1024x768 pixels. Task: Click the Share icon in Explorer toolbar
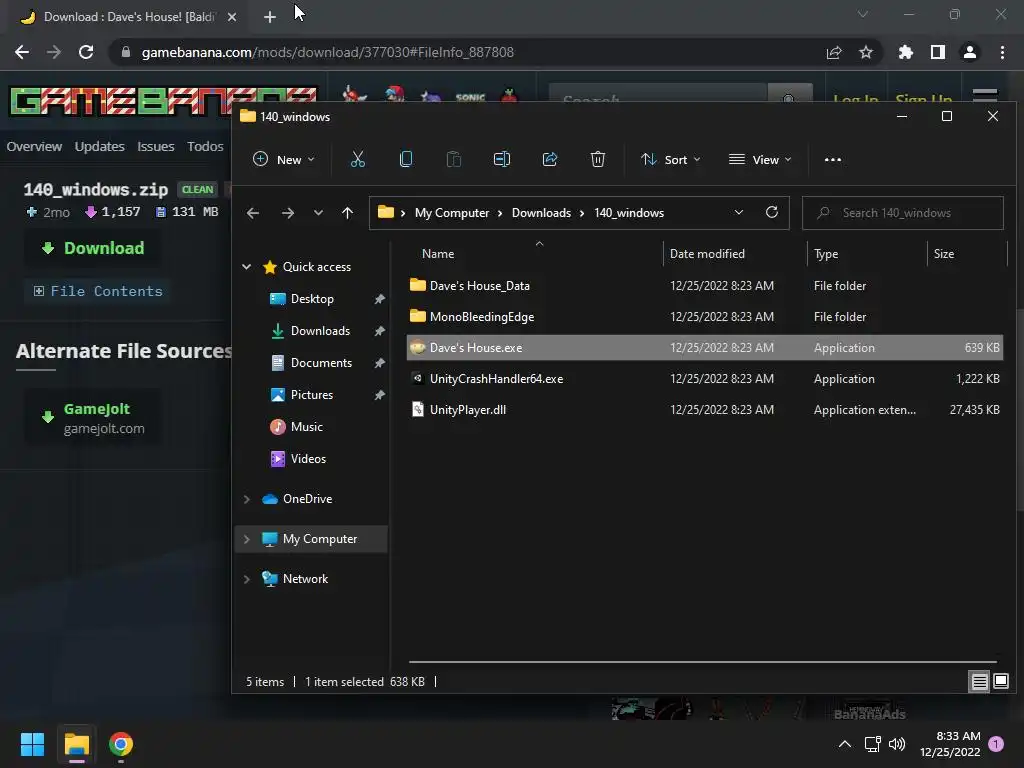click(x=550, y=159)
